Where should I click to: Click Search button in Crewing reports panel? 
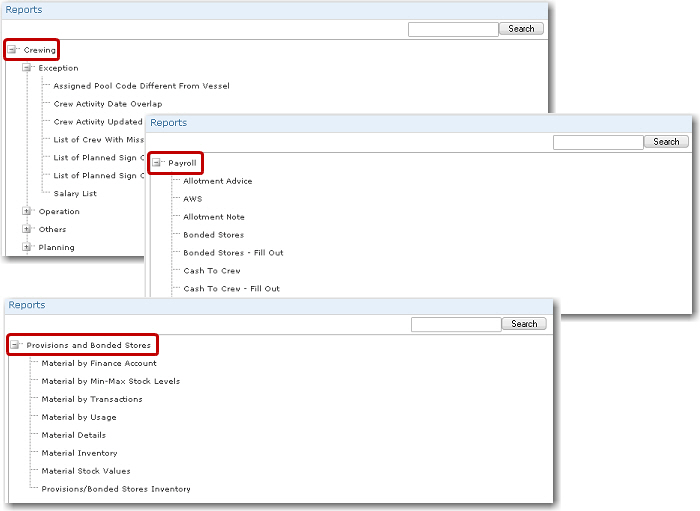pyautogui.click(x=521, y=29)
